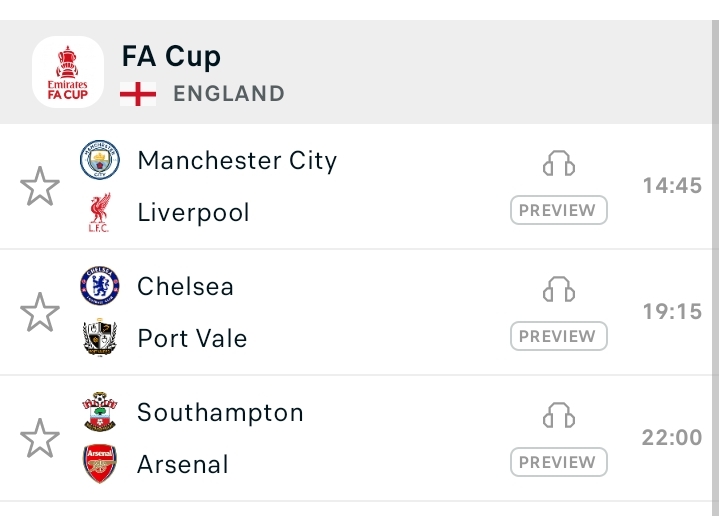Click the England flag icon
Viewport: 719px width, 516px height.
pos(138,94)
